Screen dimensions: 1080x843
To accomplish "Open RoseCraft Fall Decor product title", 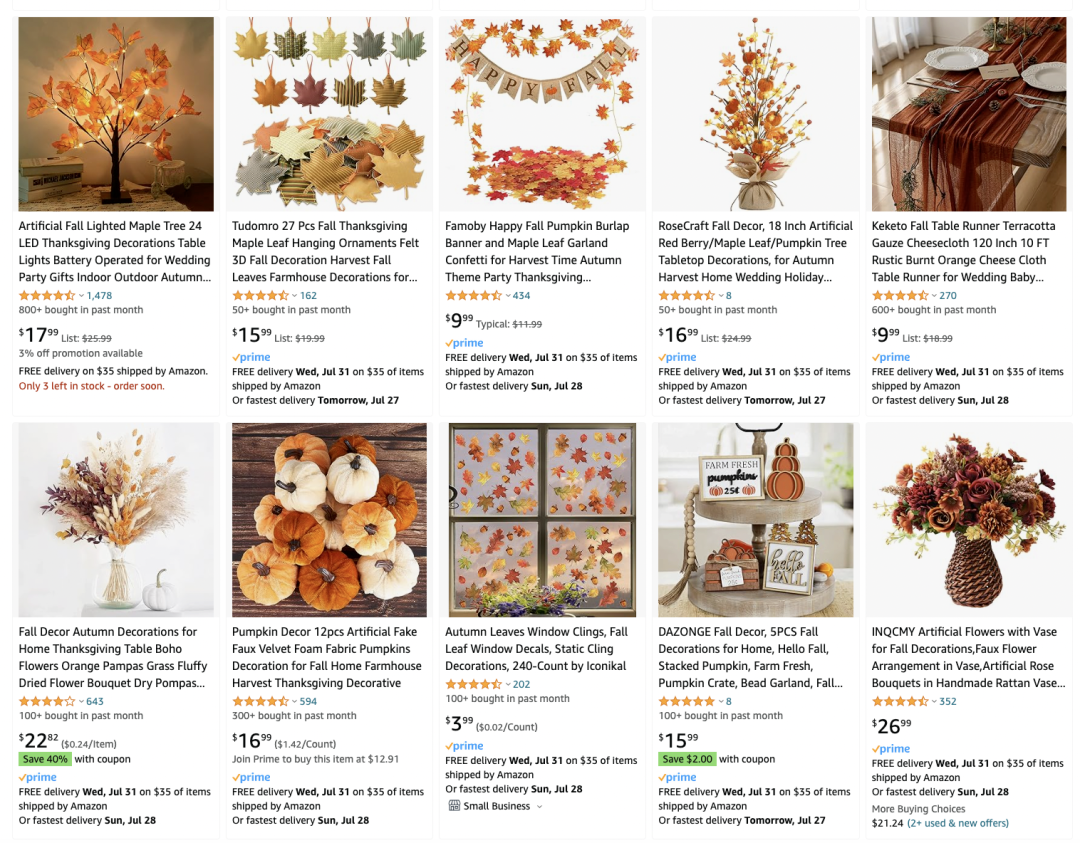I will [756, 251].
